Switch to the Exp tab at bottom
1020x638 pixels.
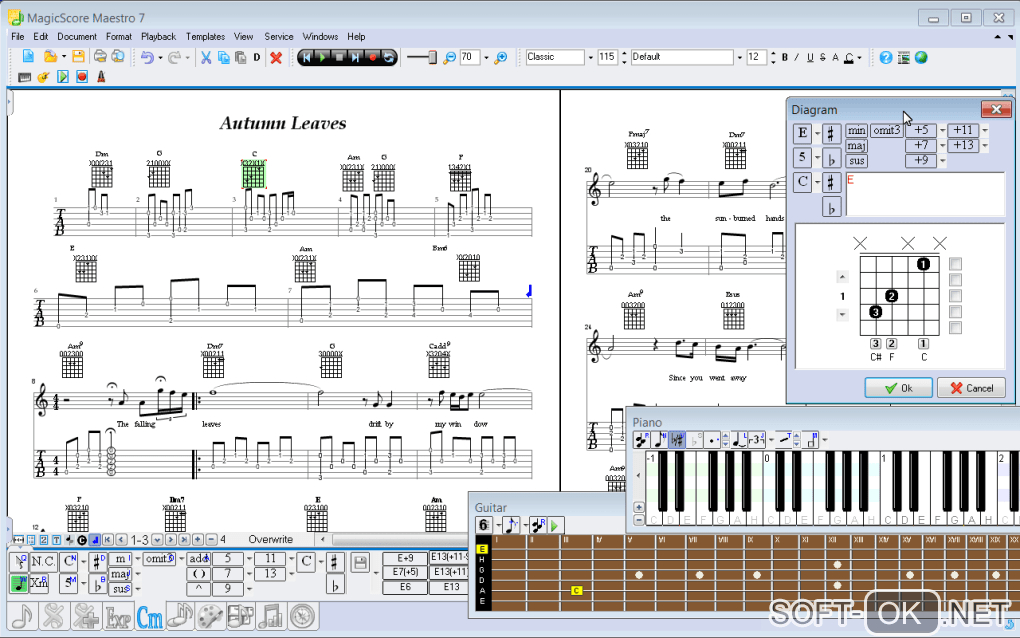118,617
